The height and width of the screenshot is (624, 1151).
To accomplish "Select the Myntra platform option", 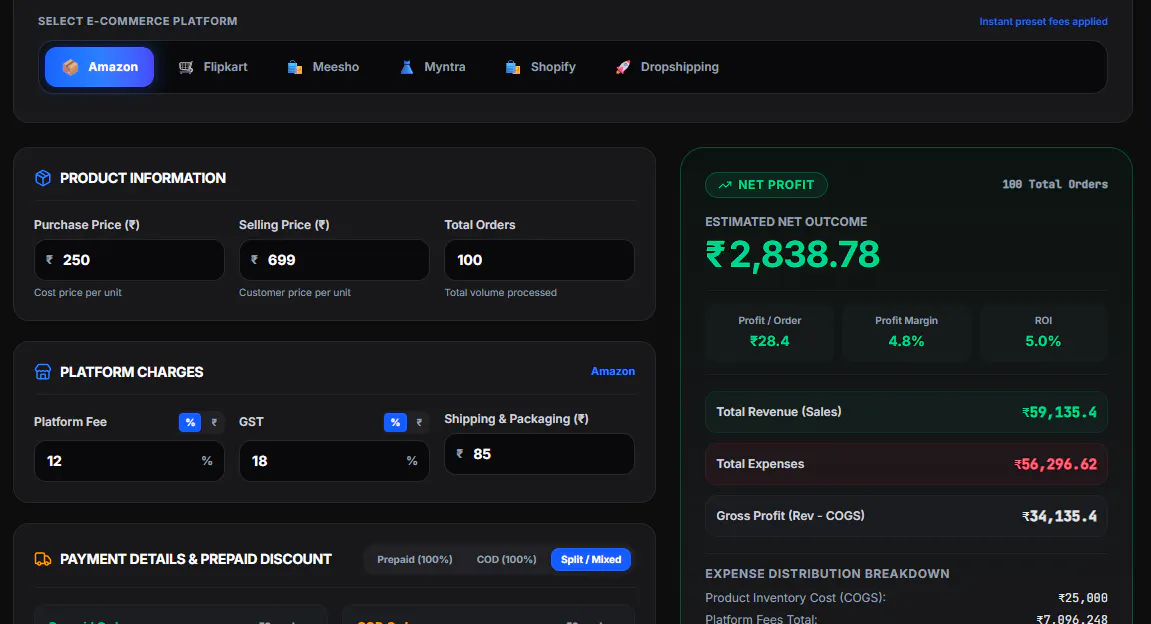I will tap(432, 67).
